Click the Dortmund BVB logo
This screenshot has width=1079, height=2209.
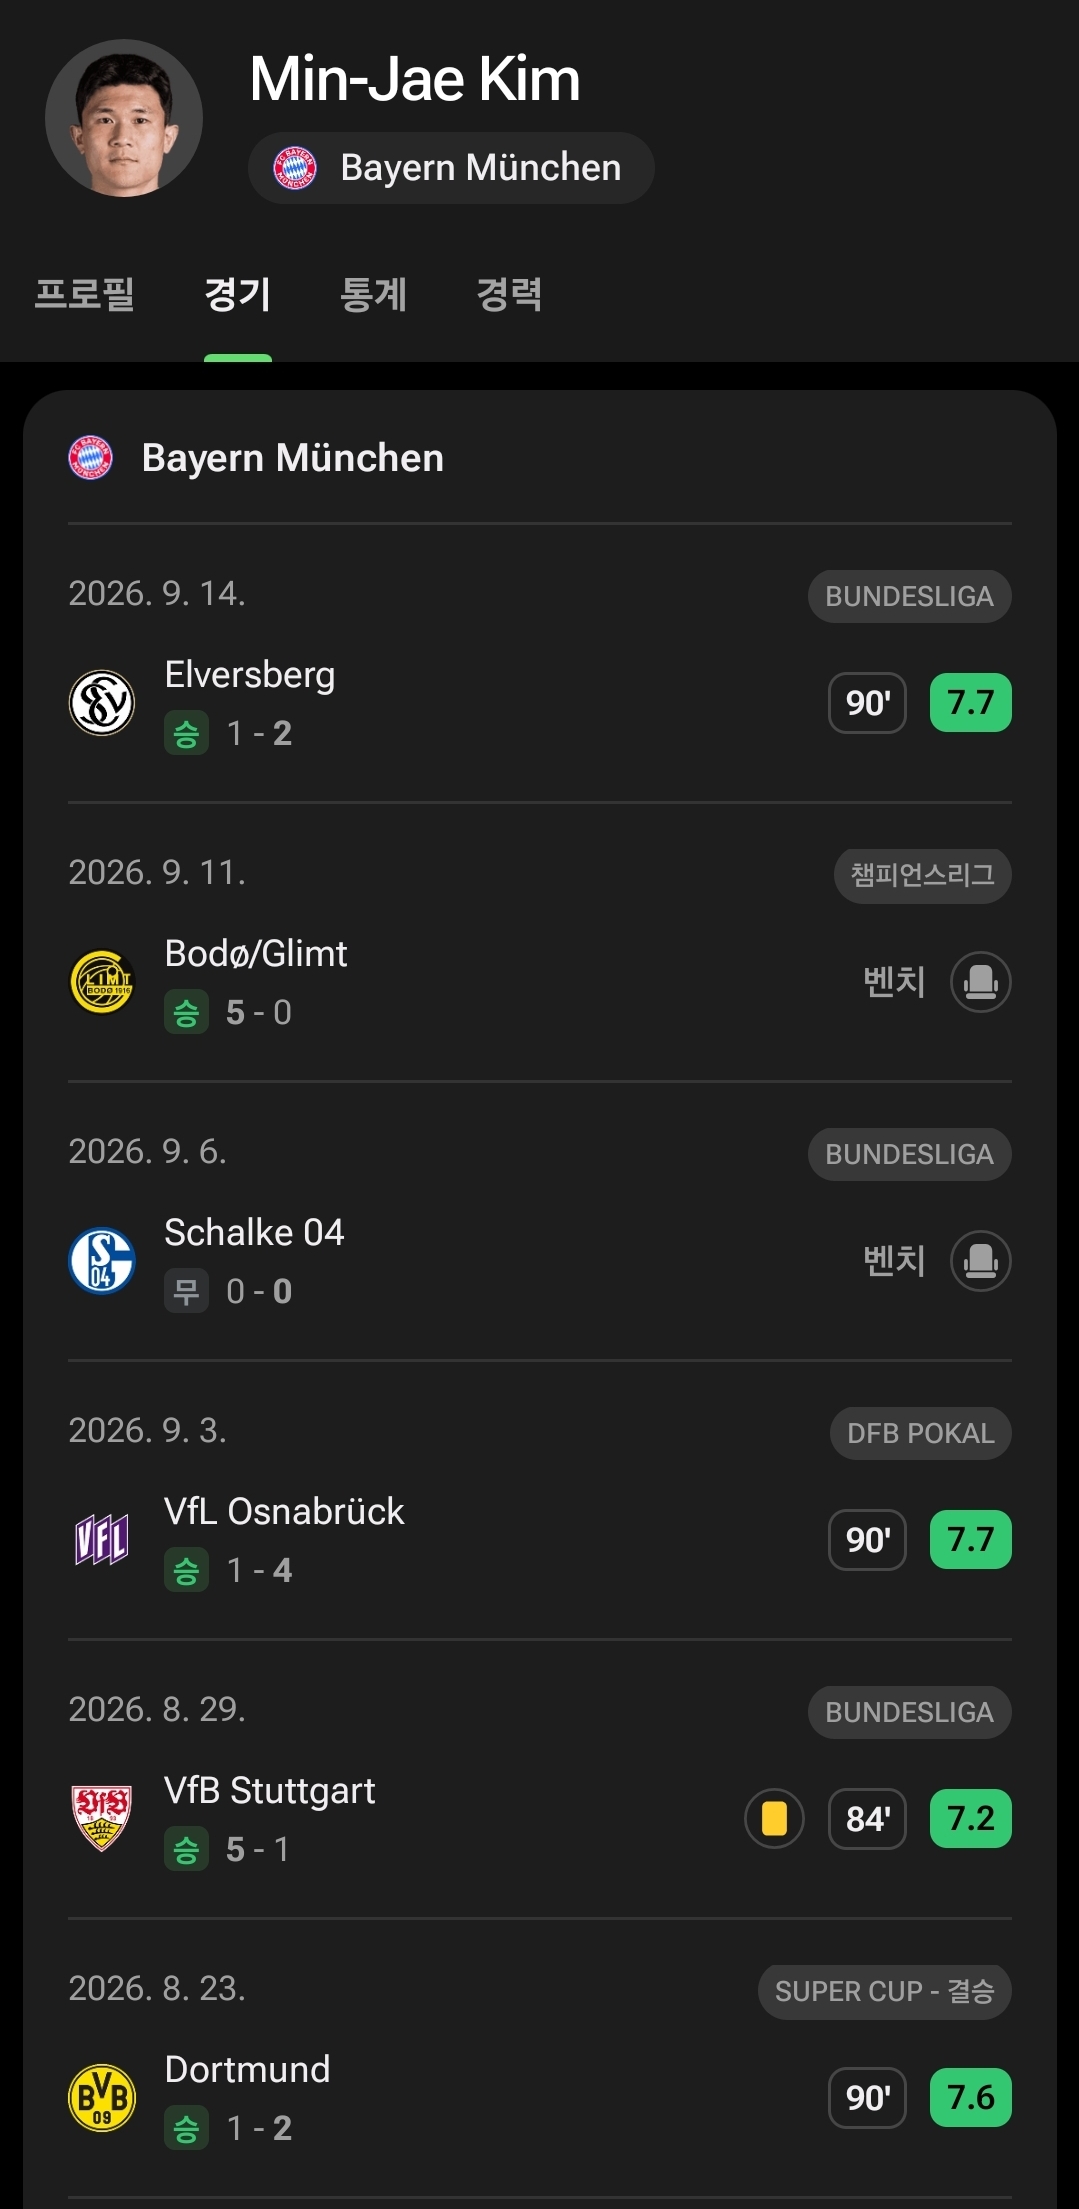[x=102, y=2098]
